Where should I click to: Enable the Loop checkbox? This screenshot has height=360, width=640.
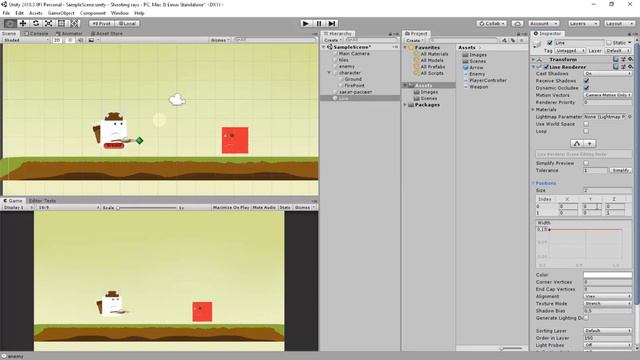586,131
